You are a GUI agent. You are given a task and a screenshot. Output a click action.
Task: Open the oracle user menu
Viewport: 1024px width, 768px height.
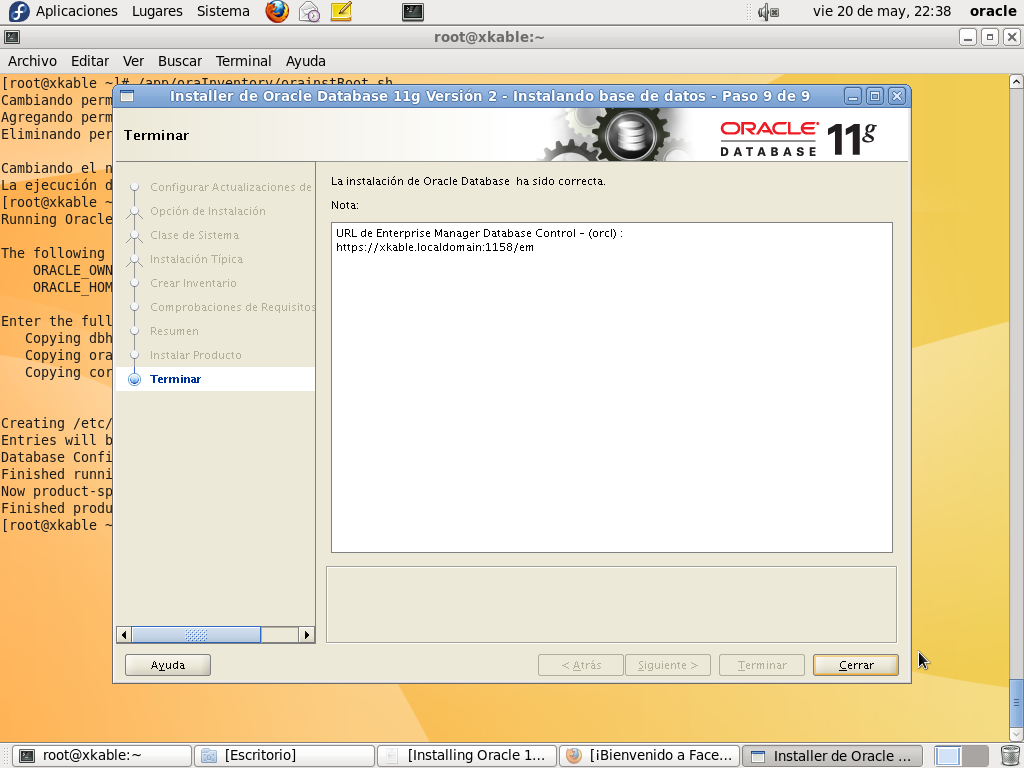[x=993, y=11]
